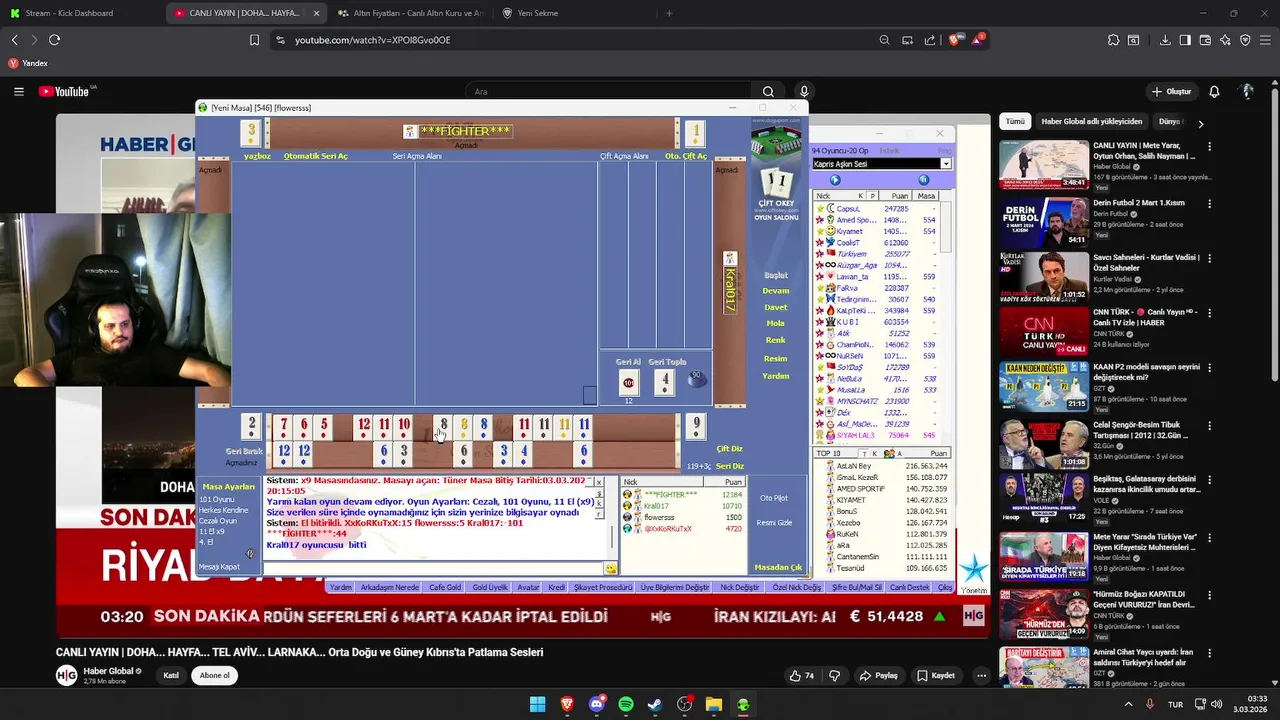Open the emoji smiley in game chat
Image resolution: width=1280 pixels, height=720 pixels.
point(610,568)
